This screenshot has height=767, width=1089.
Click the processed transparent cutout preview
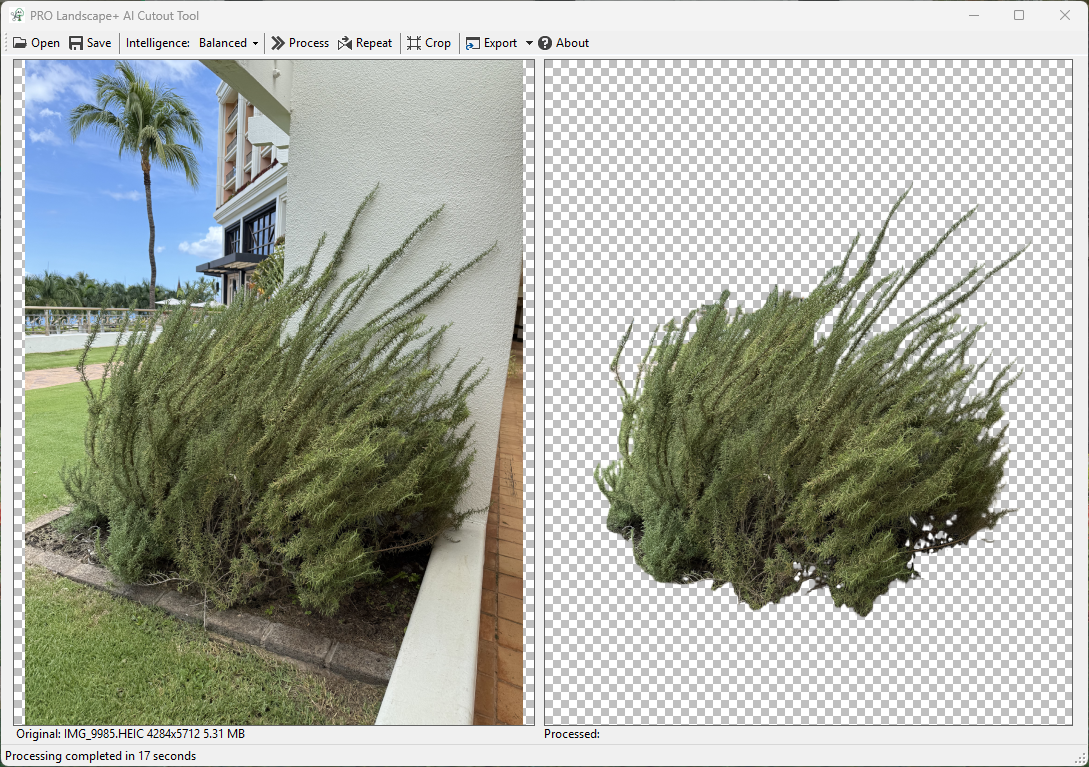810,392
